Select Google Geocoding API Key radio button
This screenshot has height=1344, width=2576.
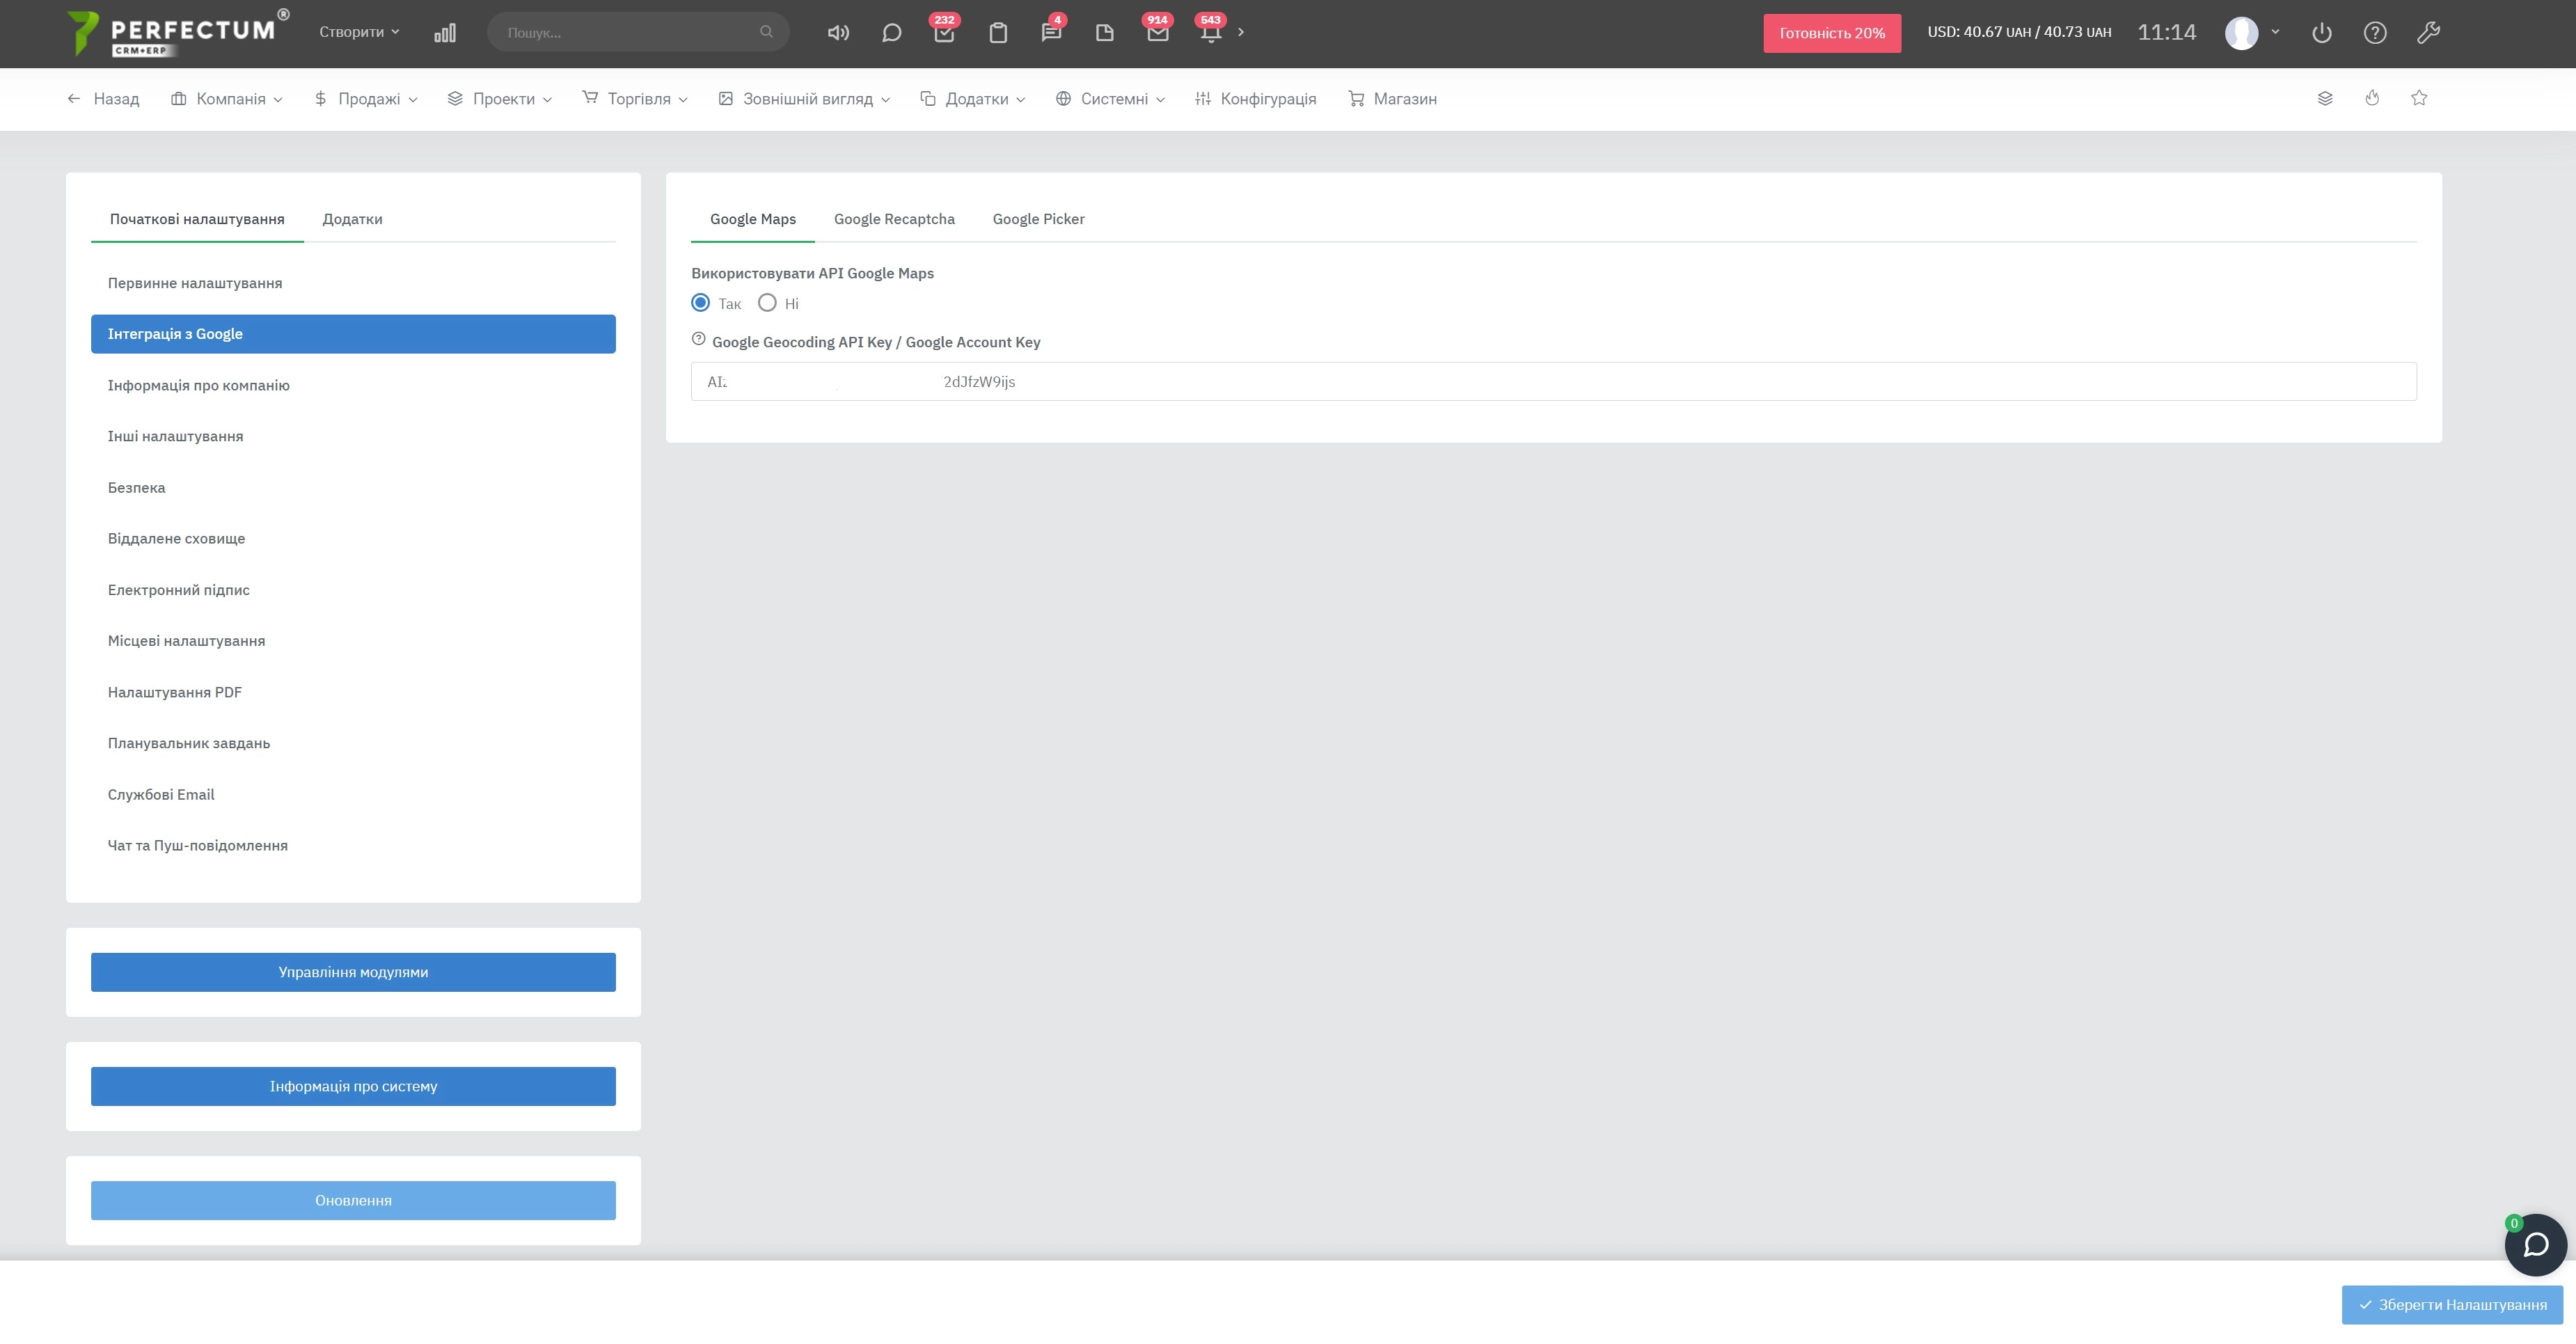(699, 340)
